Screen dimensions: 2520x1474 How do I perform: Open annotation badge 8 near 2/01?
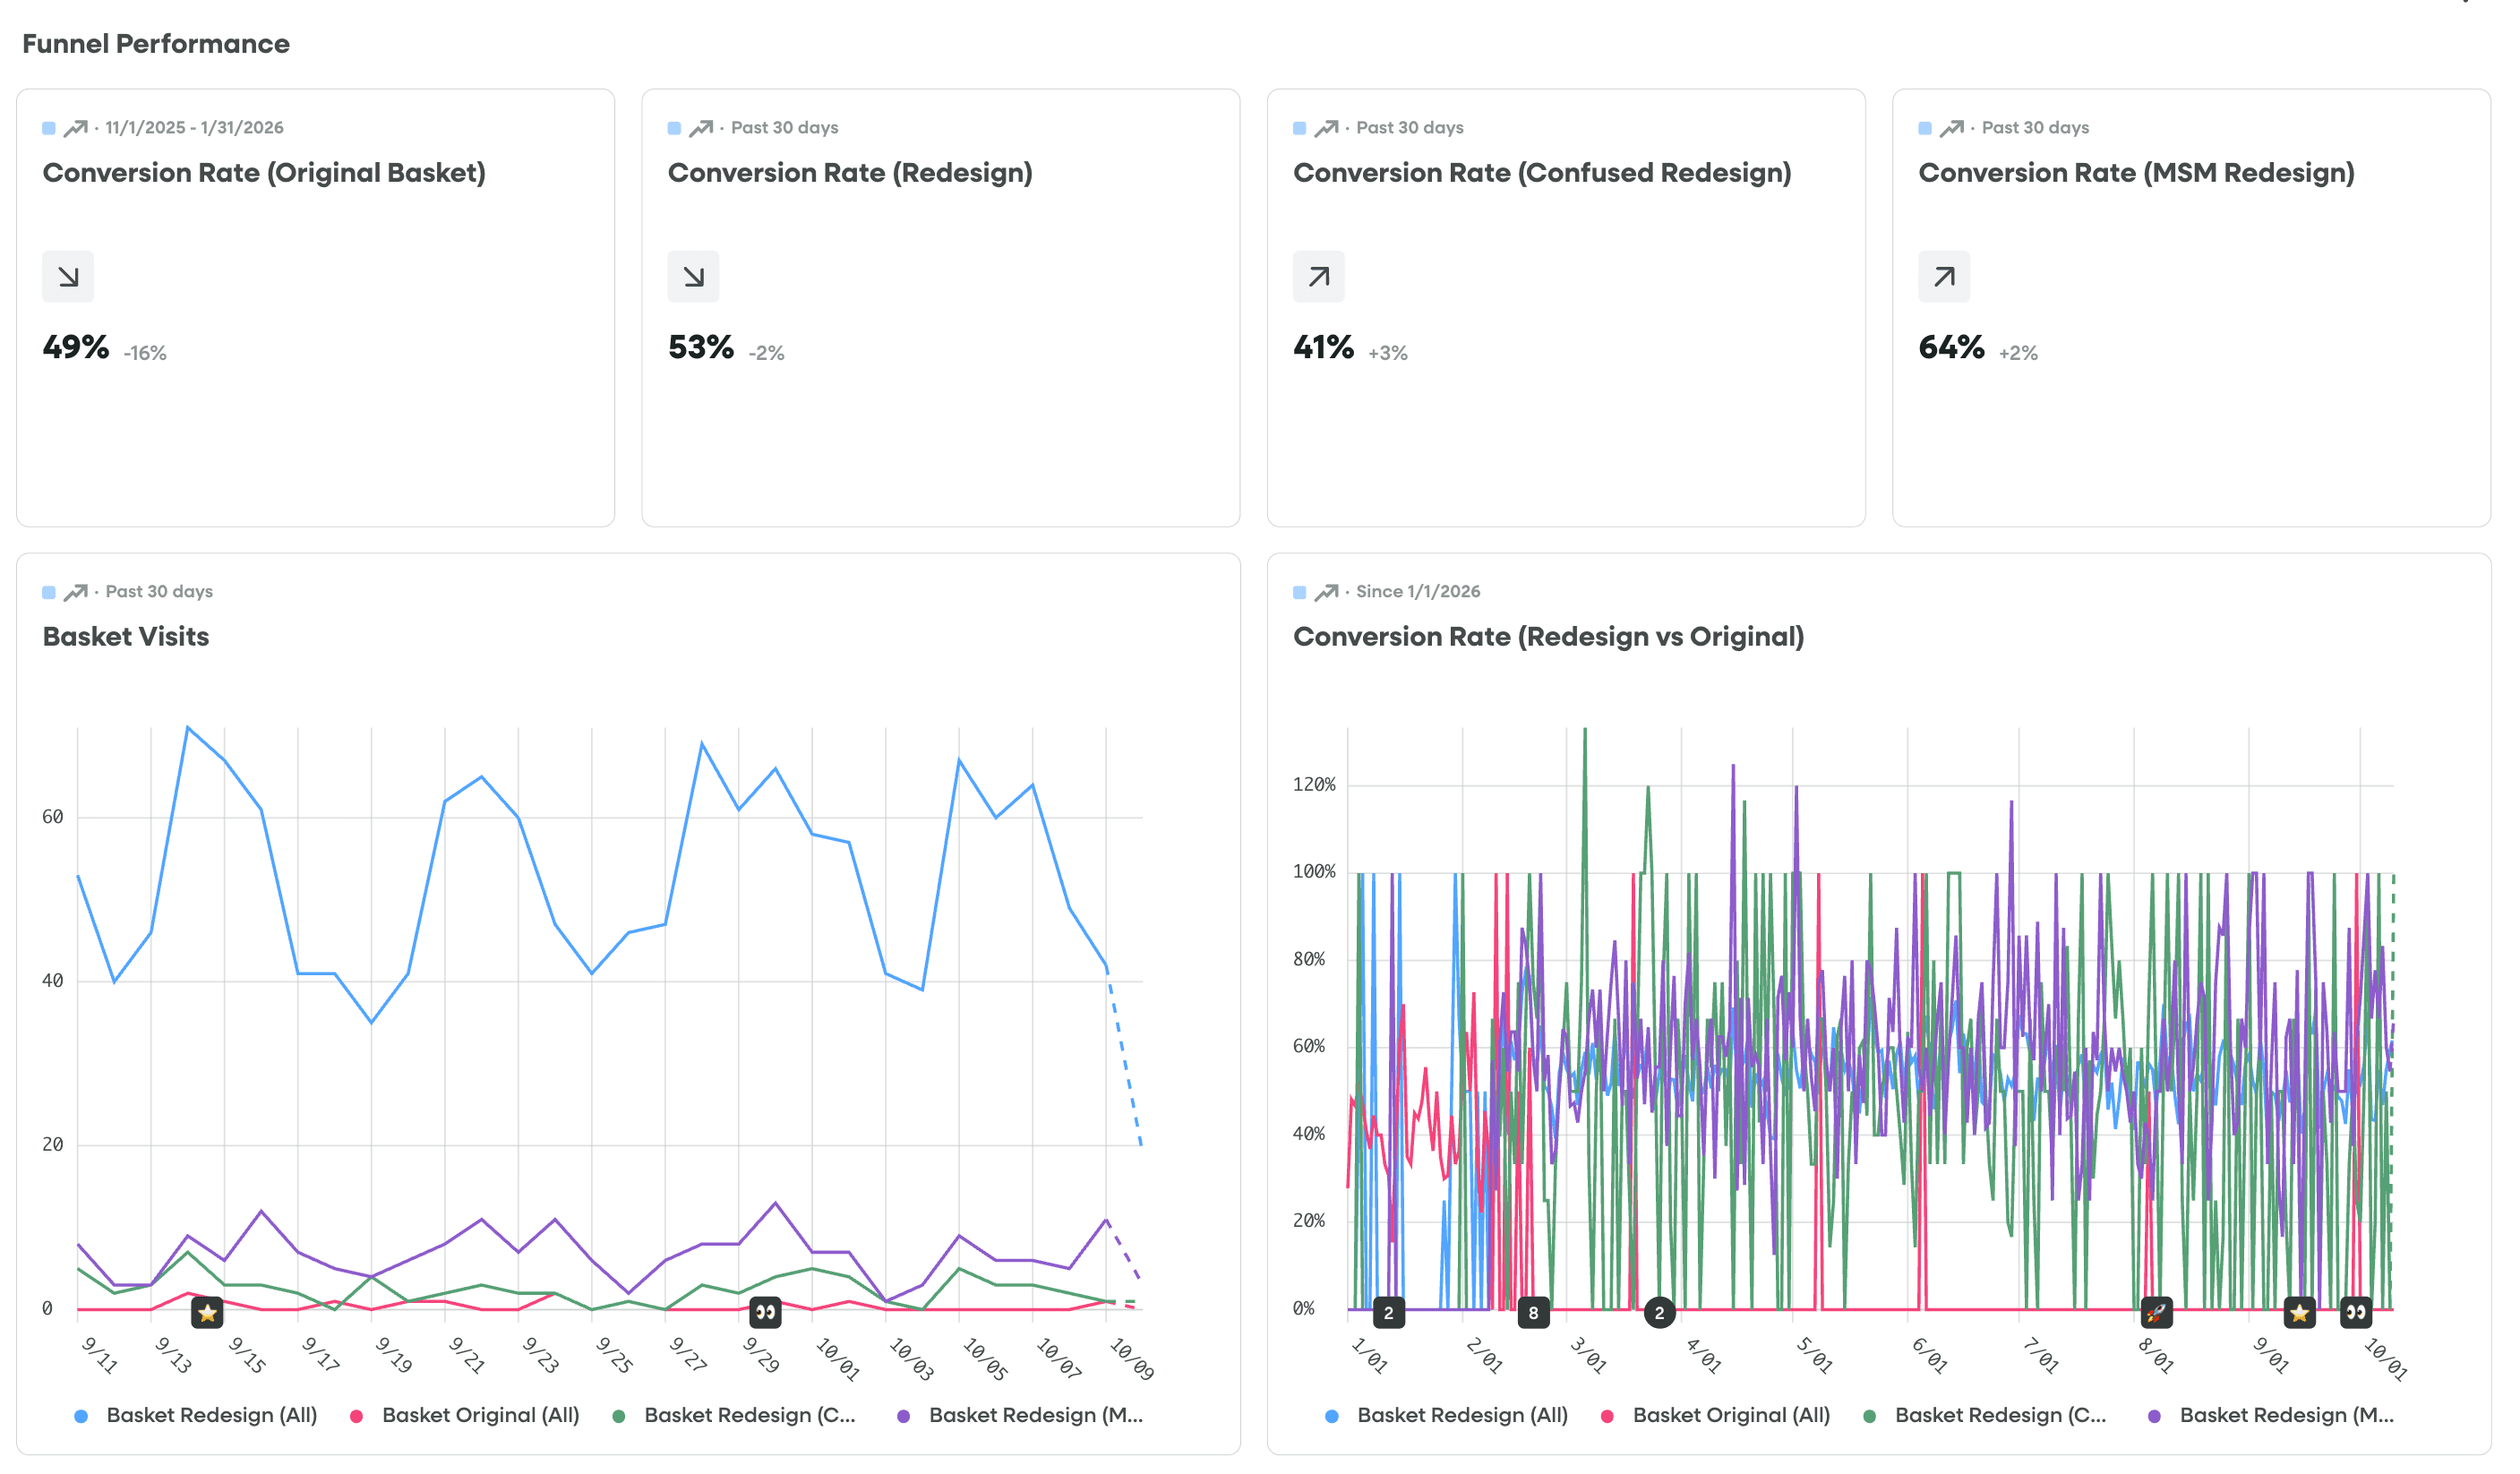(x=1533, y=1313)
